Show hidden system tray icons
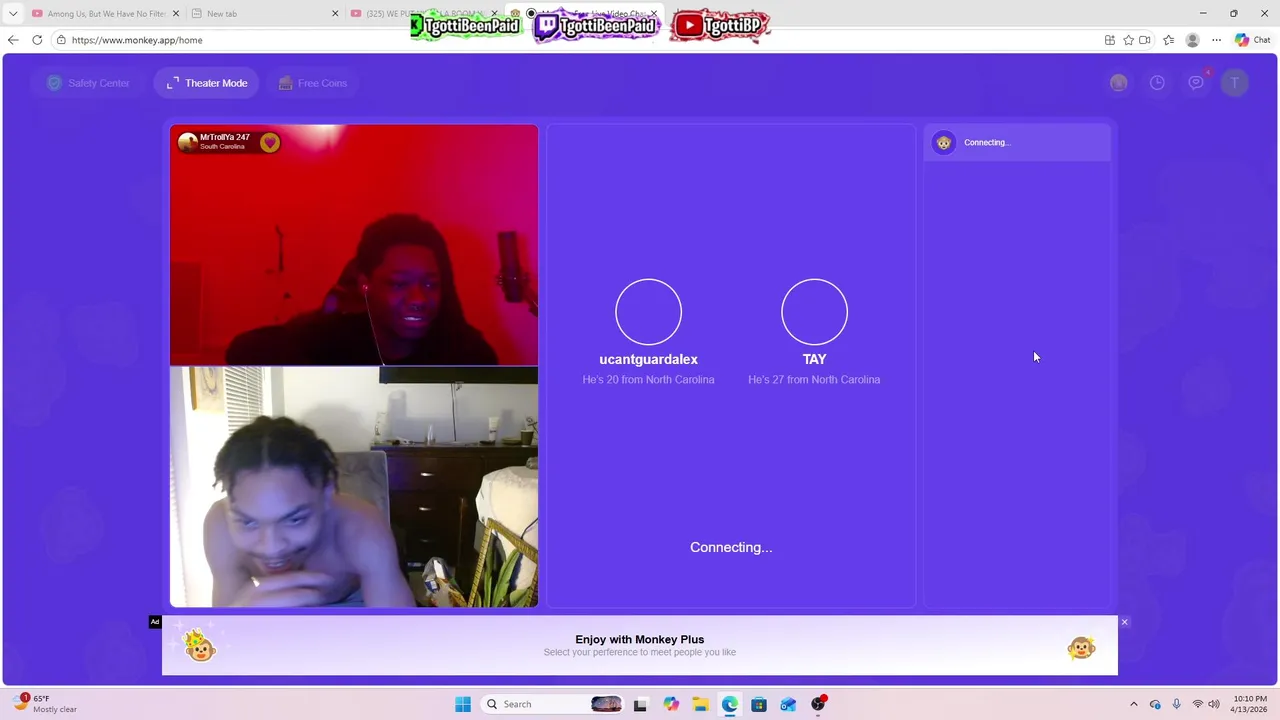This screenshot has width=1280, height=720. click(x=1133, y=704)
